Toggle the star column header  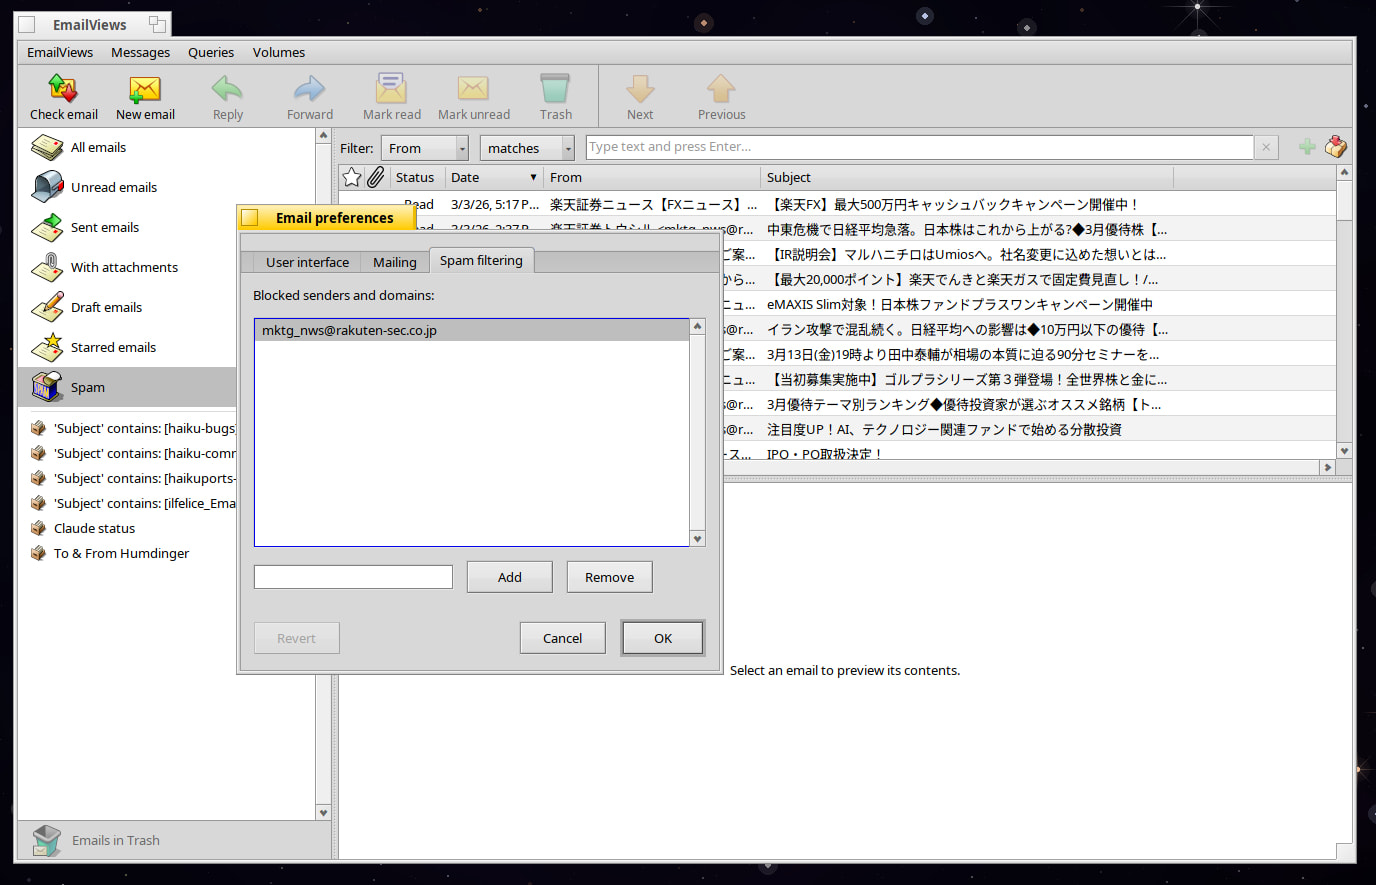click(352, 177)
